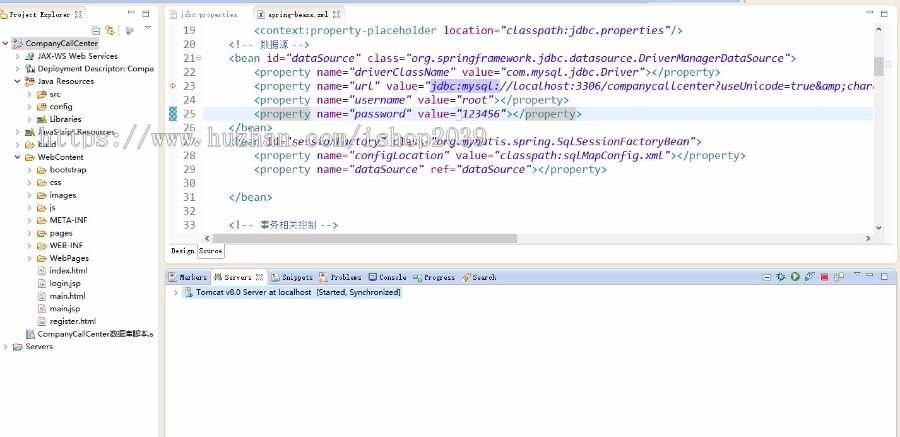Image resolution: width=900 pixels, height=437 pixels.
Task: Open Project Explorer view menu arrow
Action: [x=148, y=28]
